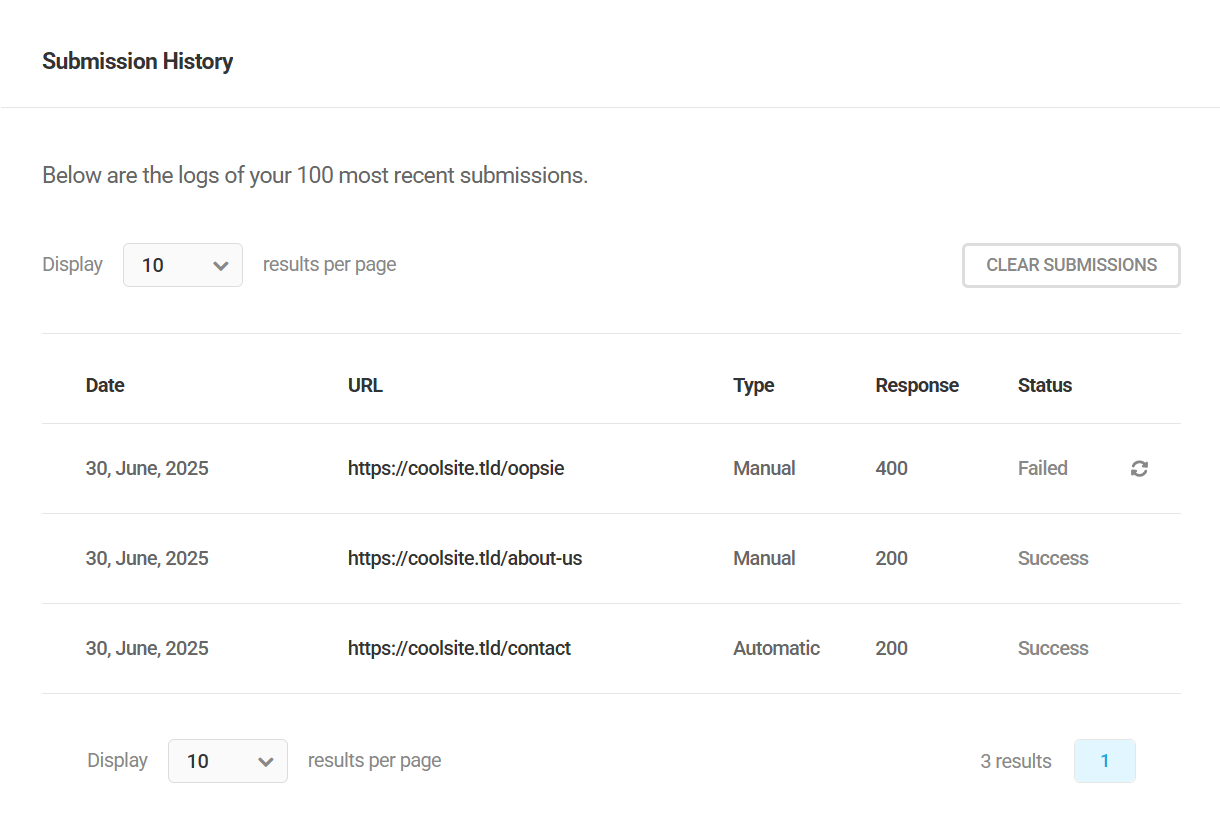The height and width of the screenshot is (836, 1220).
Task: Click the Response column header
Action: [916, 385]
